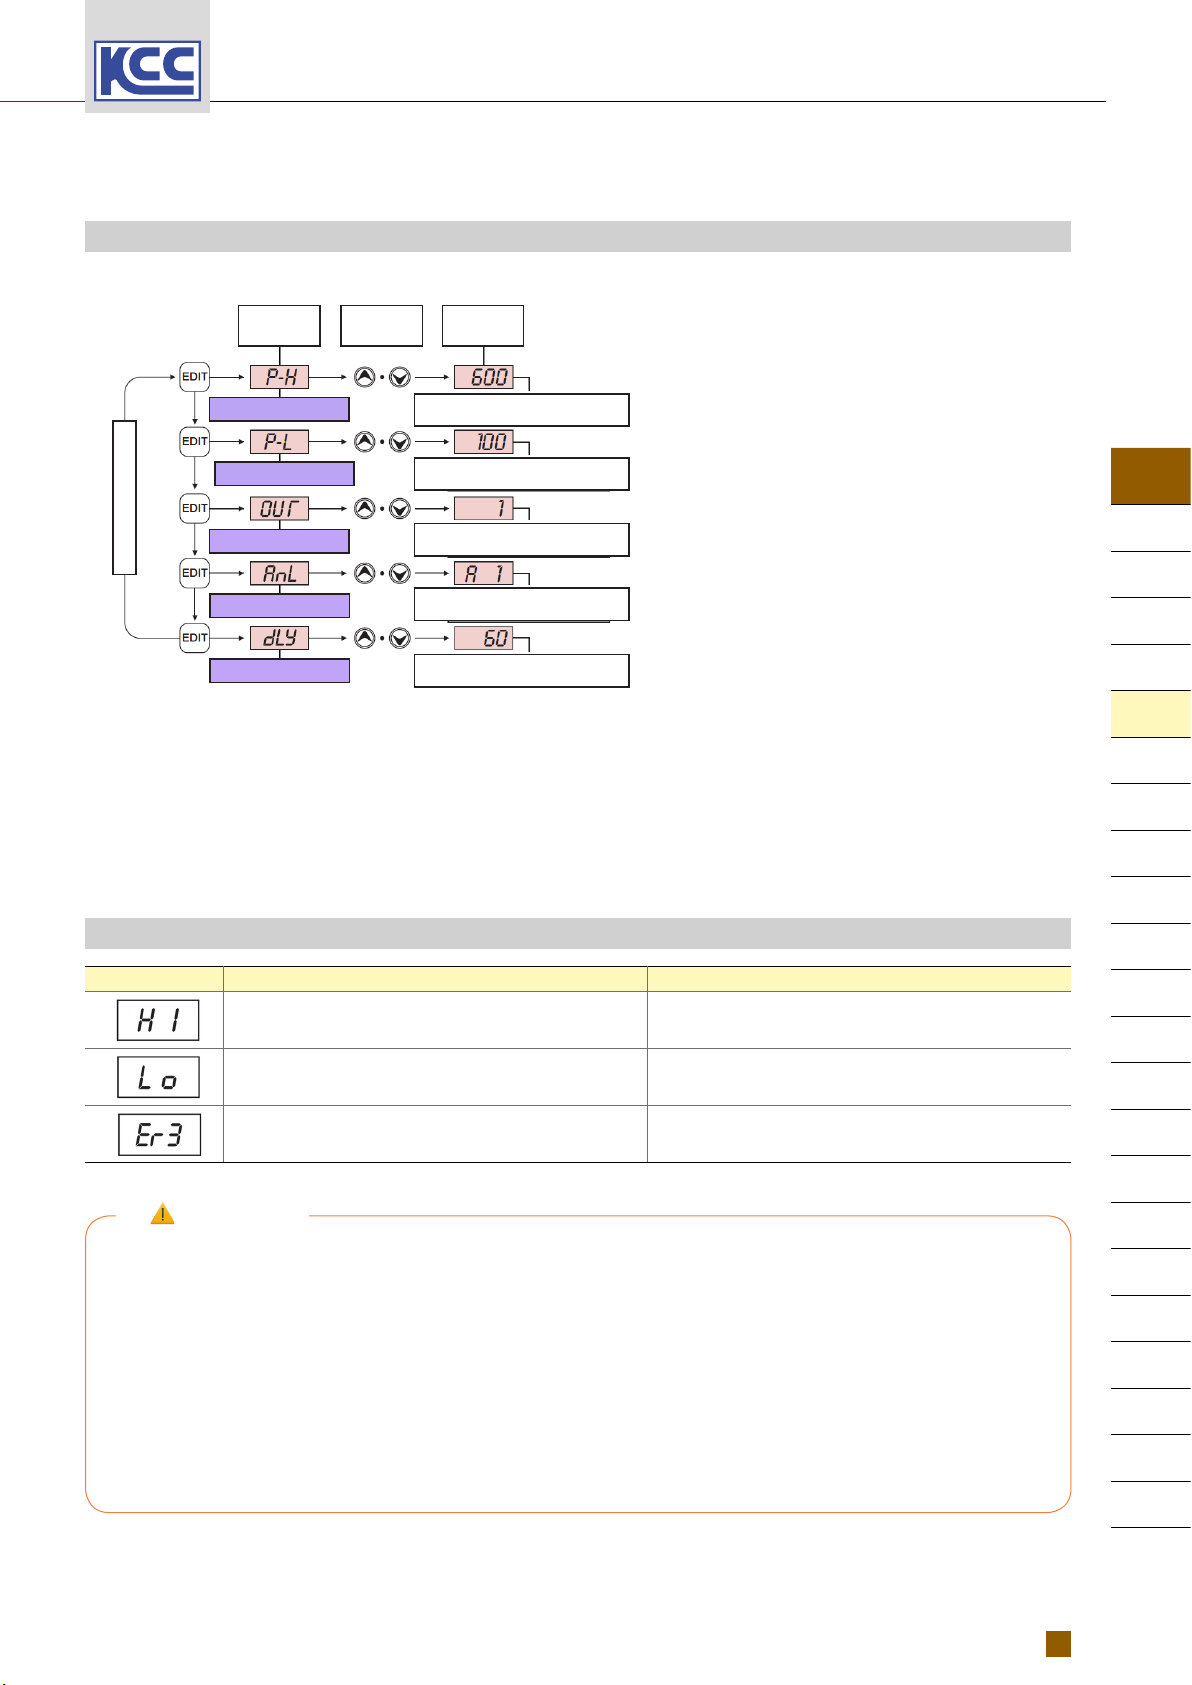
Task: Click the HI error display in the table
Action: [158, 1020]
